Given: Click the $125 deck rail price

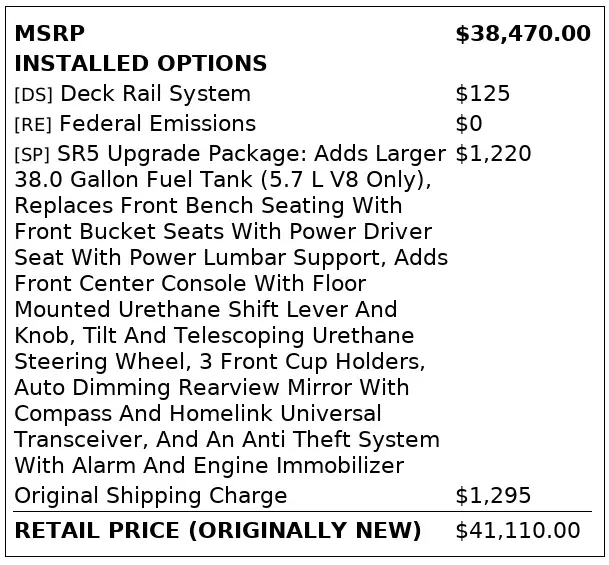Looking at the screenshot, I should tap(482, 94).
